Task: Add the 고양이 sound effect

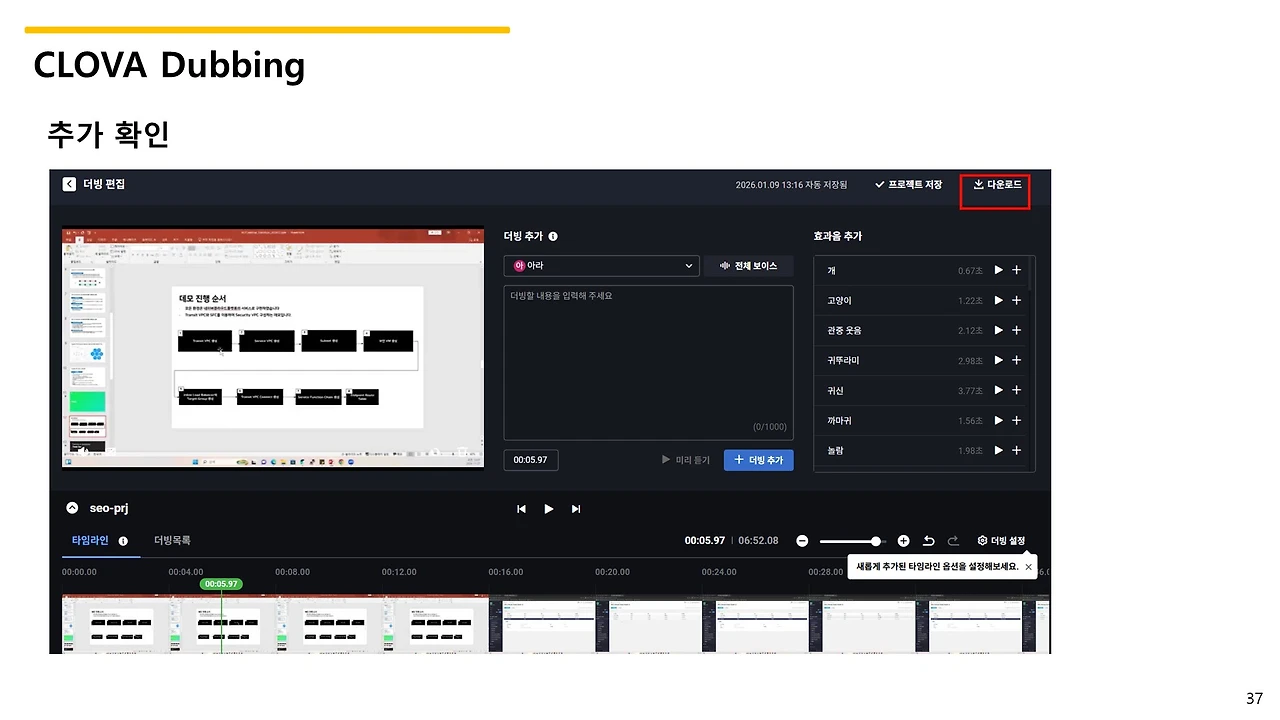Action: (1016, 300)
